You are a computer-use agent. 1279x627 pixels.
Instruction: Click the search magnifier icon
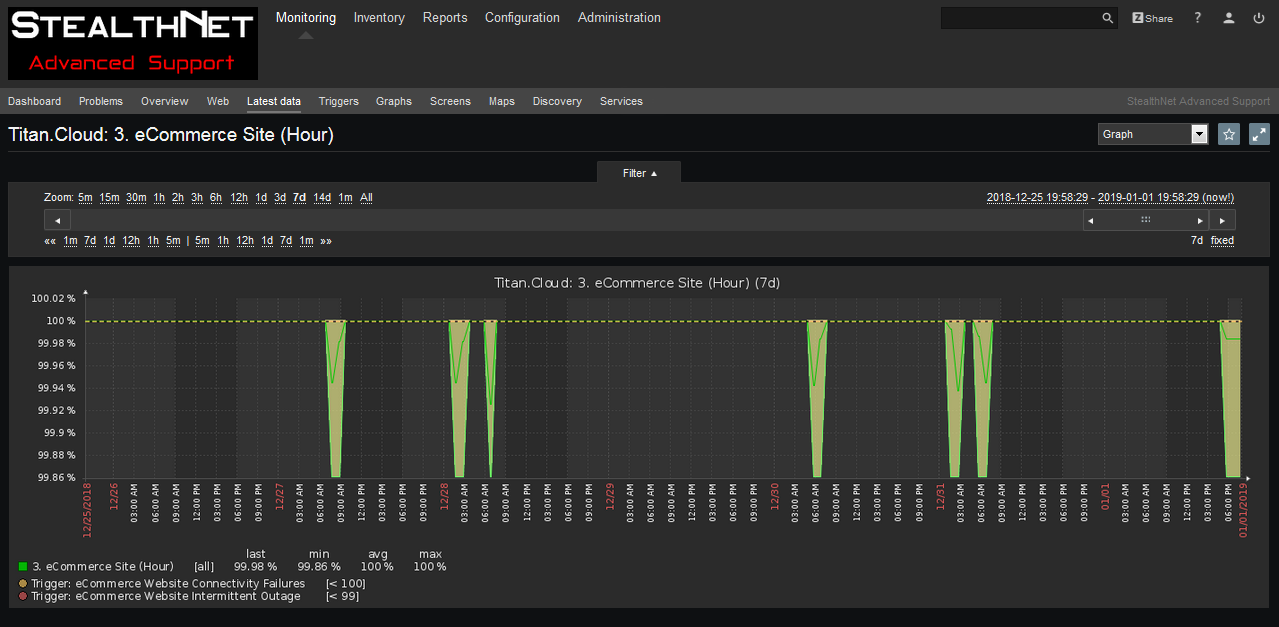(x=1107, y=18)
